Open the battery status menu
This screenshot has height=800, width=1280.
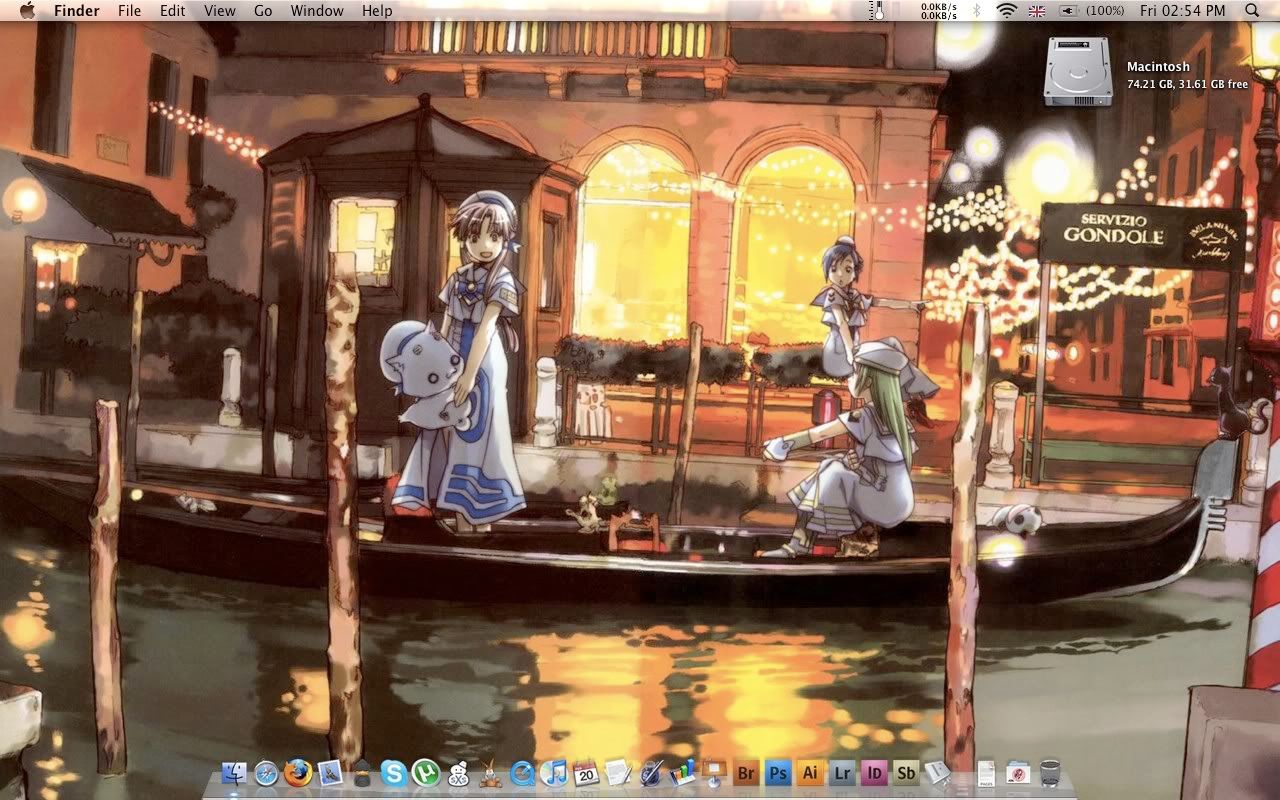point(1092,10)
